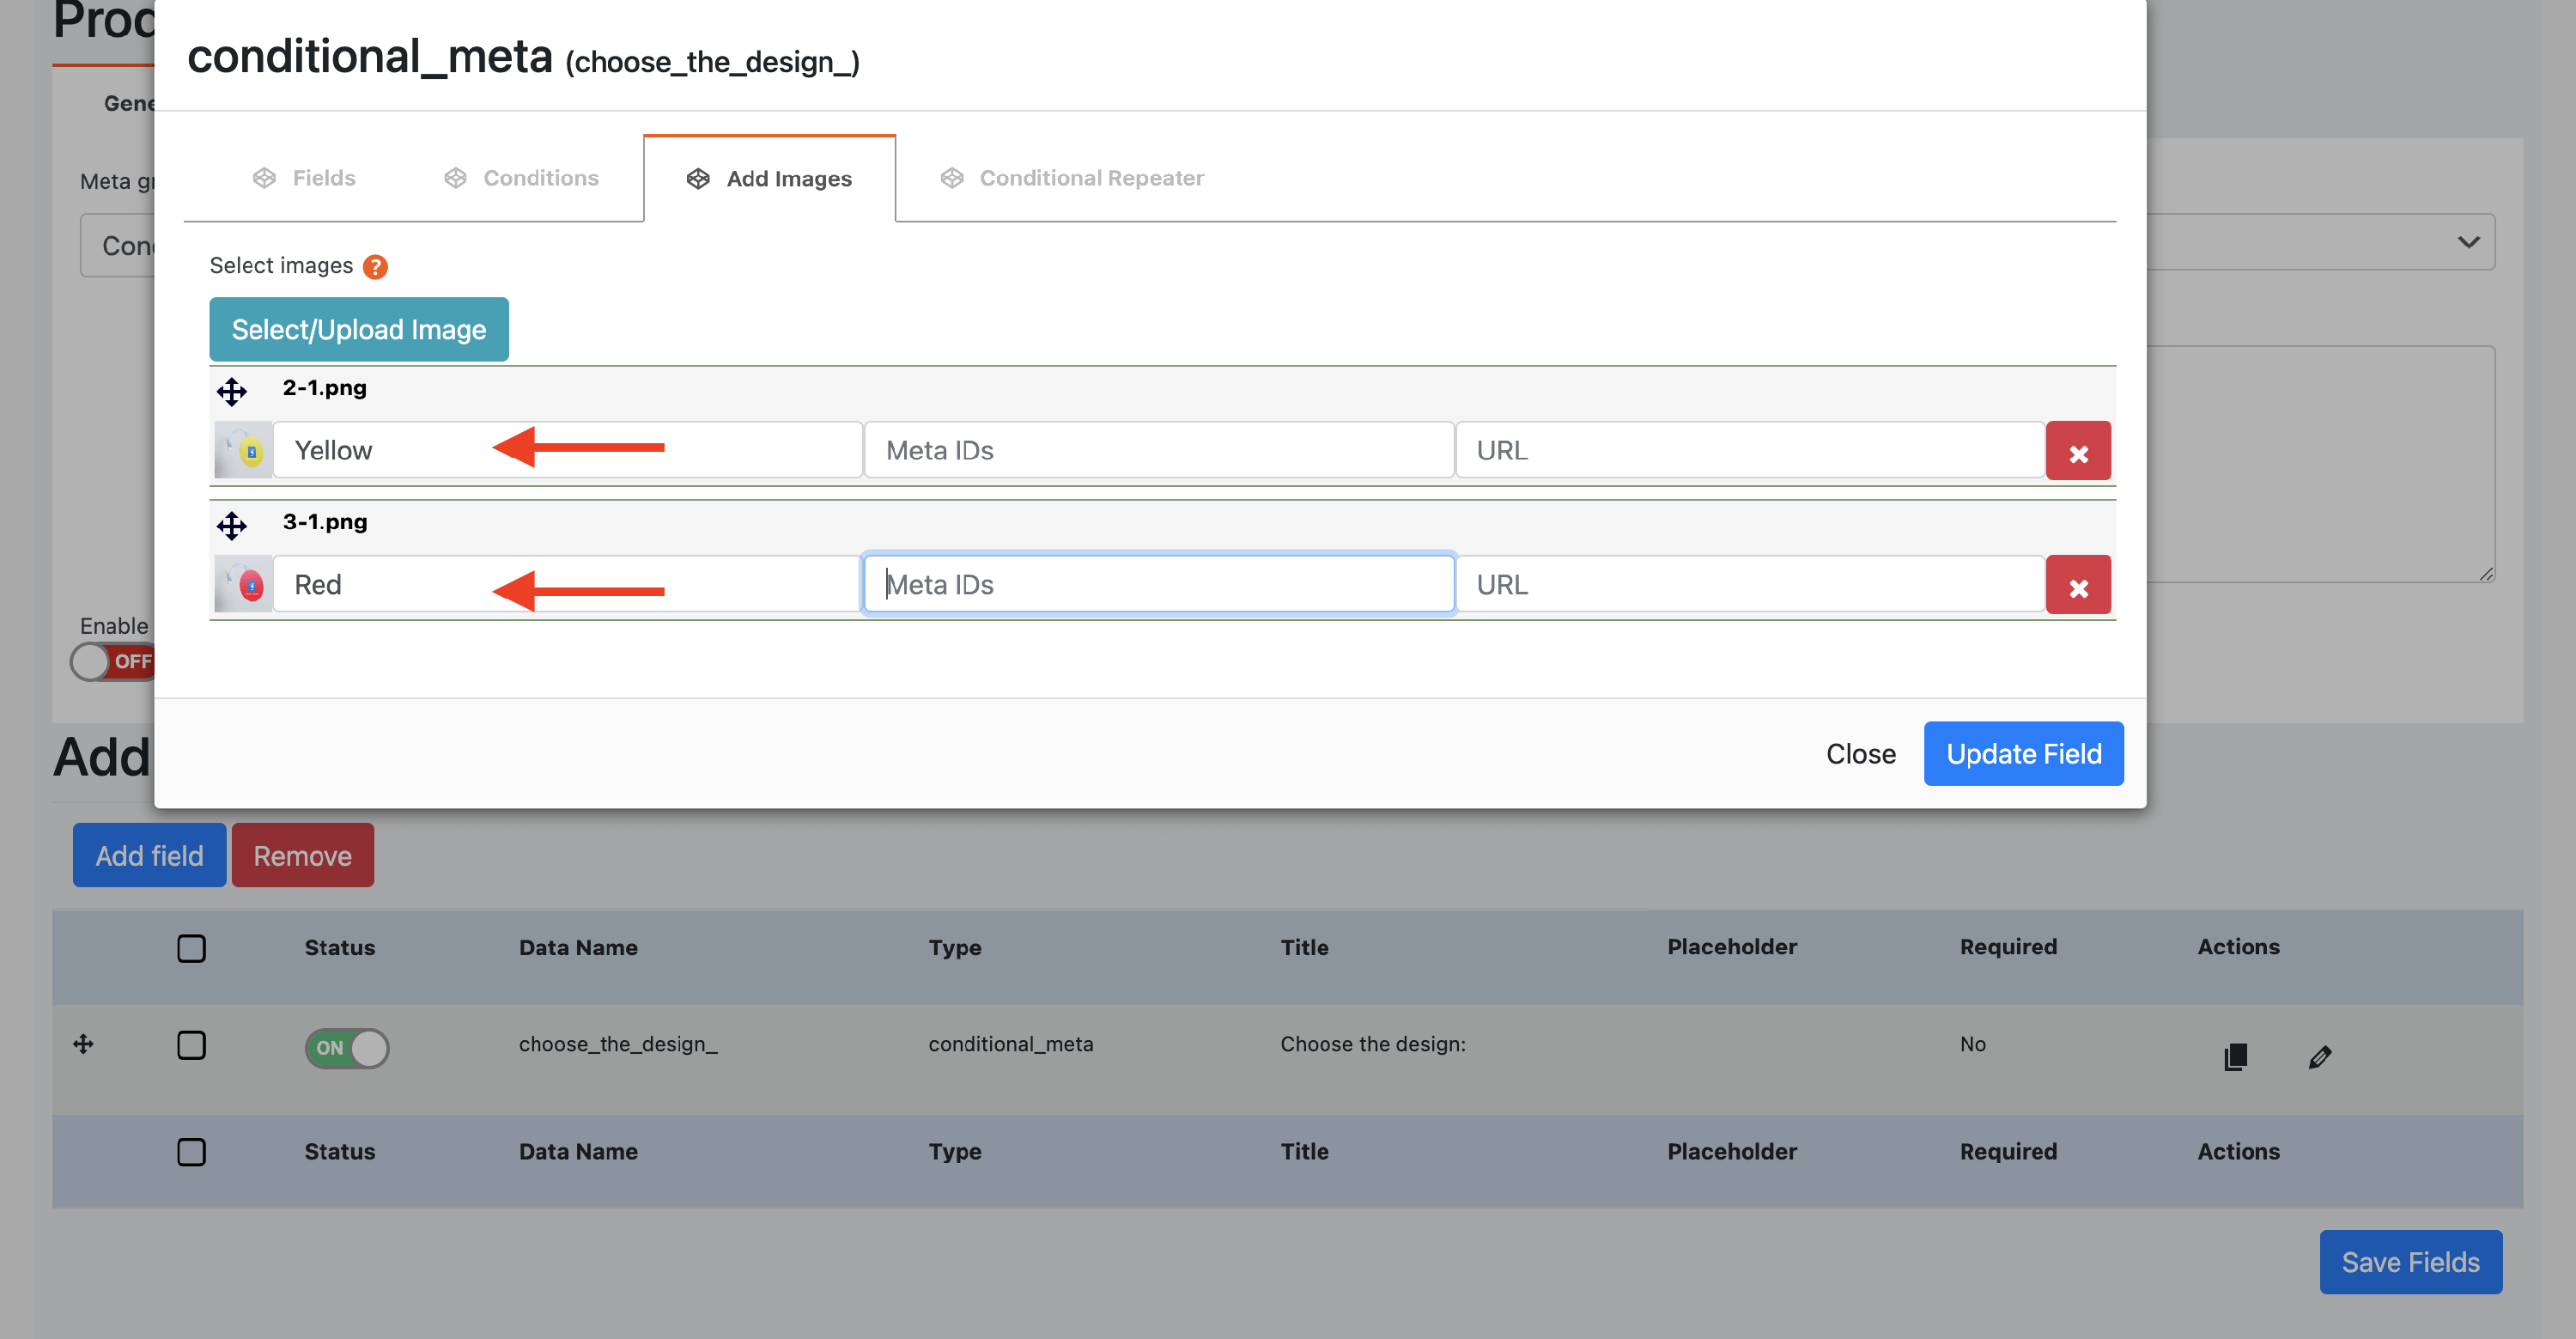The image size is (2576, 1339).
Task: Click the pencil edit icon in Actions
Action: click(2319, 1056)
